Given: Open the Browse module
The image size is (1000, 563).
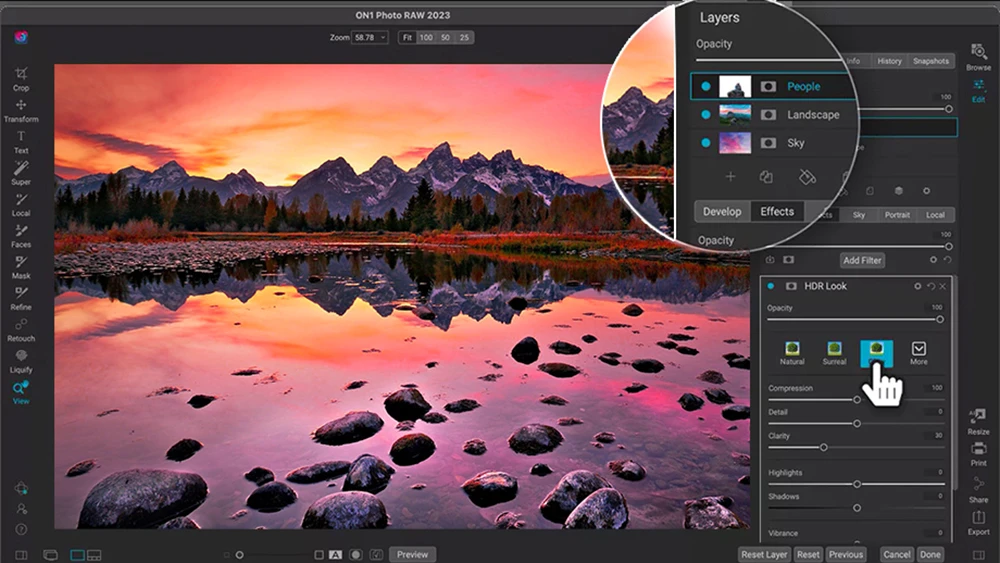Looking at the screenshot, I should 978,57.
